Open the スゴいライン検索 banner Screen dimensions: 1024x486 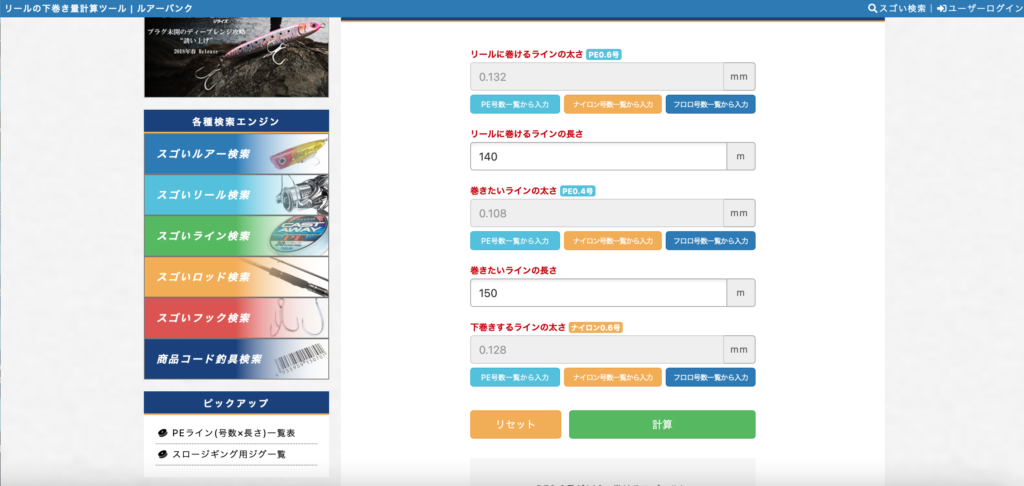(236, 236)
